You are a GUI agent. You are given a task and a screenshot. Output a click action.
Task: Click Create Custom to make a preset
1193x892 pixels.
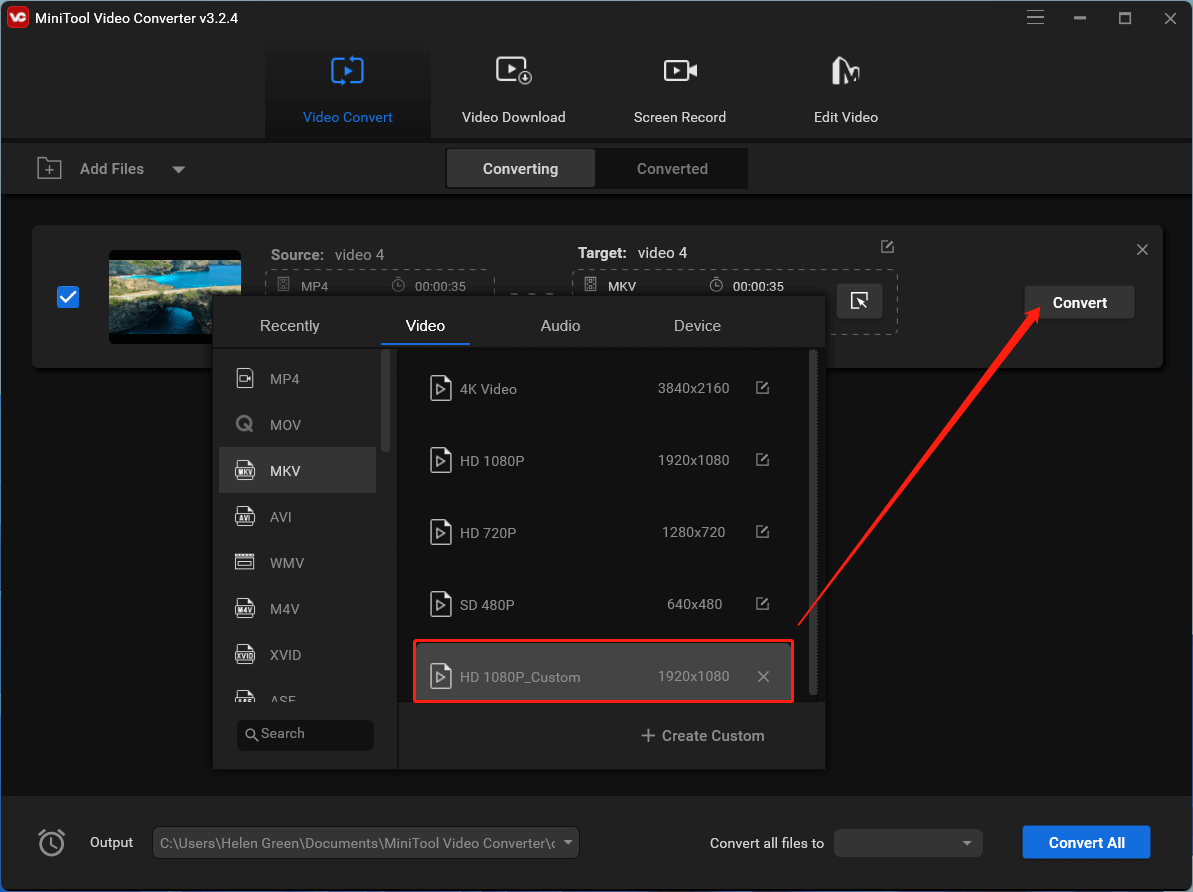(x=702, y=735)
